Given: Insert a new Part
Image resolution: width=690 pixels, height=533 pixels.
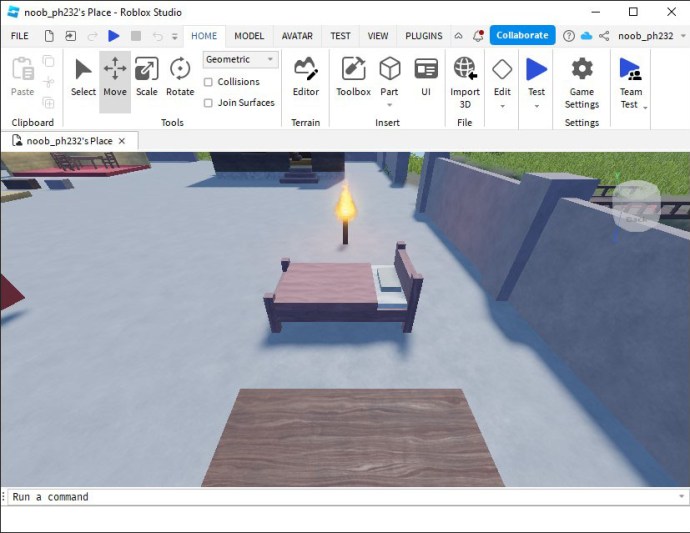Looking at the screenshot, I should pos(389,77).
